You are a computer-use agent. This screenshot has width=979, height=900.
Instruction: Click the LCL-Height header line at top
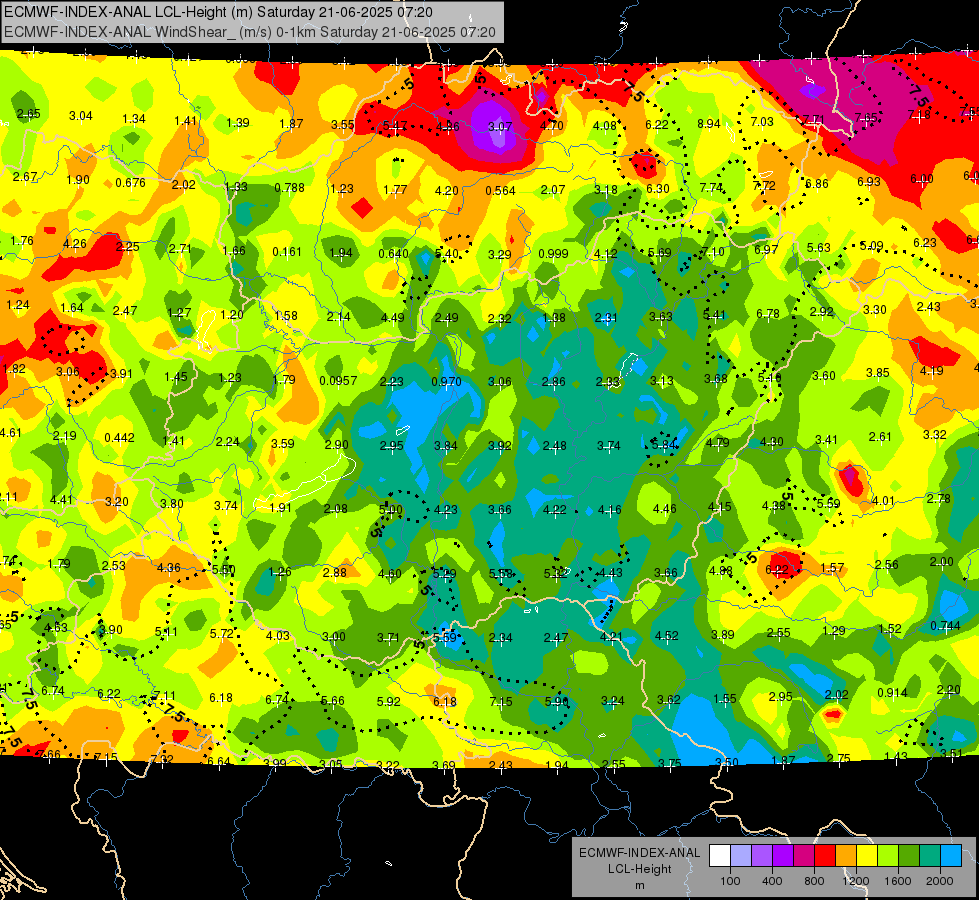pos(218,12)
